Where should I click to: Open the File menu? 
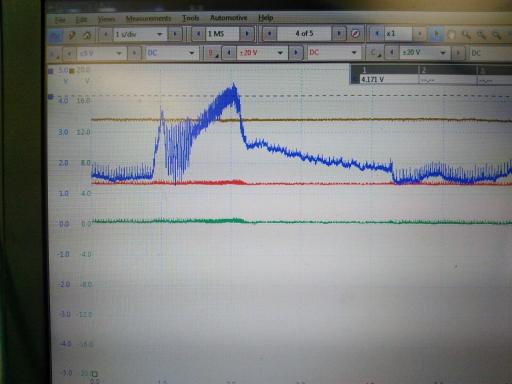[60, 20]
